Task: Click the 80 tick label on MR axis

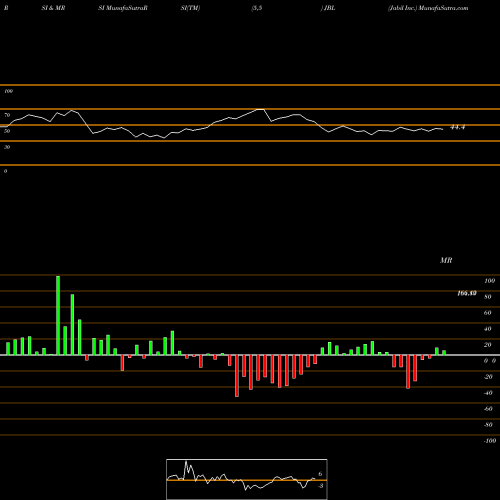Action: click(488, 297)
